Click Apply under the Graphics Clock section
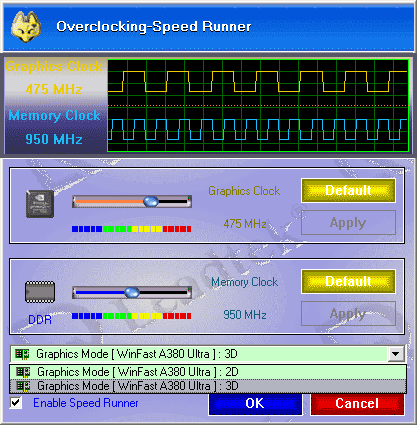Screen dimensions: 417x425 (x=348, y=222)
